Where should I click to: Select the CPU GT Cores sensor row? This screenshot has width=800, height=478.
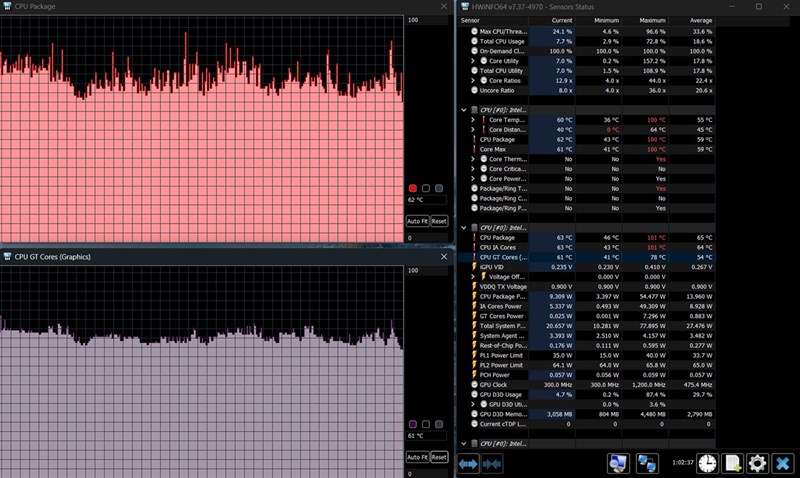[x=587, y=257]
